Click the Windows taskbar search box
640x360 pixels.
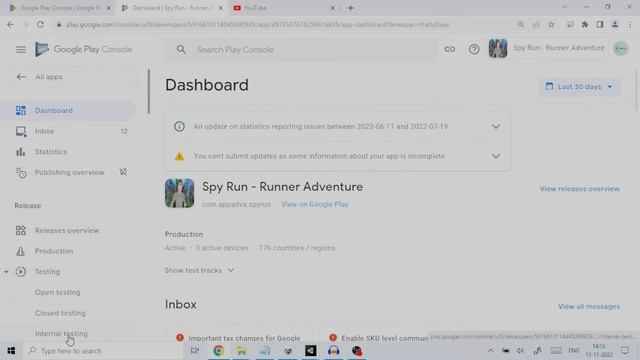tap(104, 351)
